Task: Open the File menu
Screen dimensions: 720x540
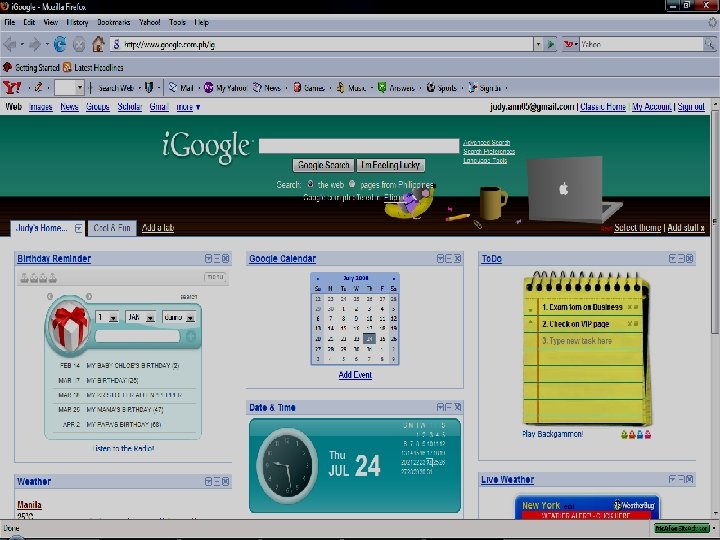Action: pyautogui.click(x=10, y=22)
